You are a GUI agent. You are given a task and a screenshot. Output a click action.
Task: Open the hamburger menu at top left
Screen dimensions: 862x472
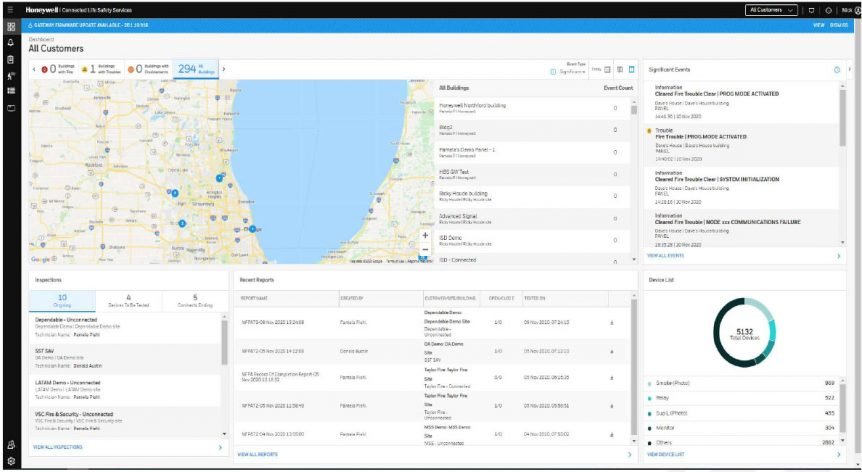point(9,9)
